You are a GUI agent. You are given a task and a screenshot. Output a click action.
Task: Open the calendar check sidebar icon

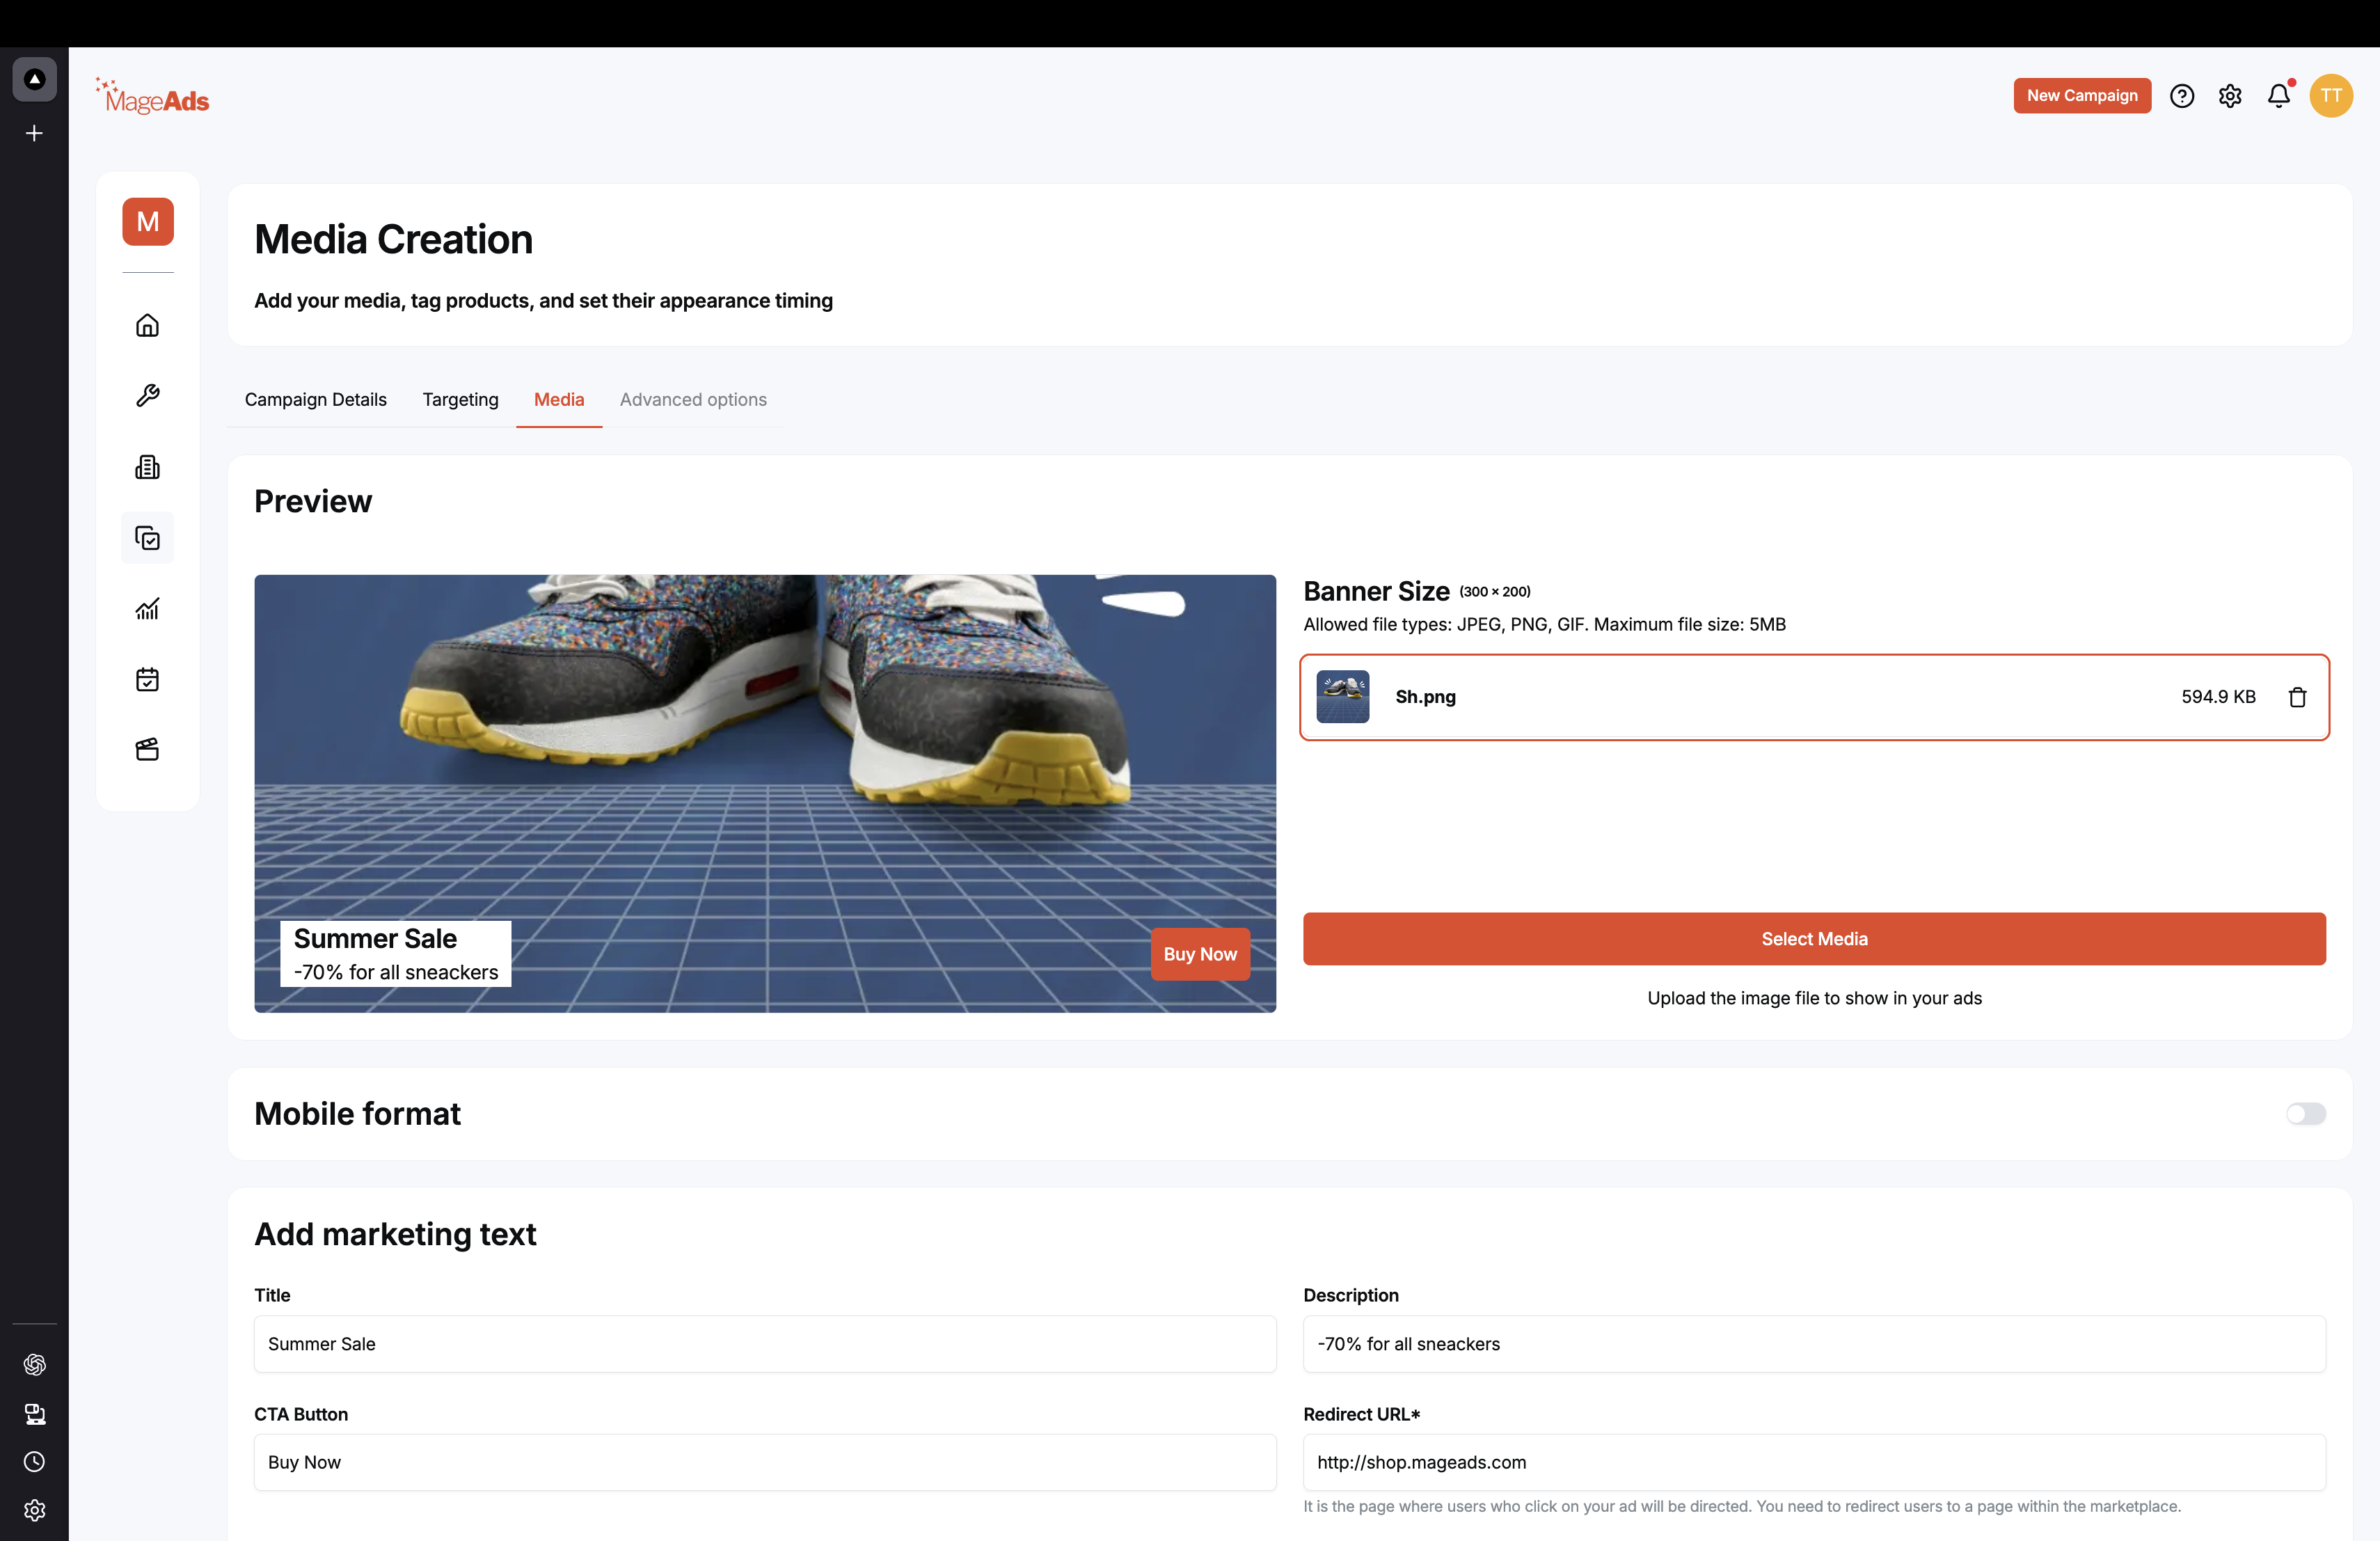tap(147, 680)
